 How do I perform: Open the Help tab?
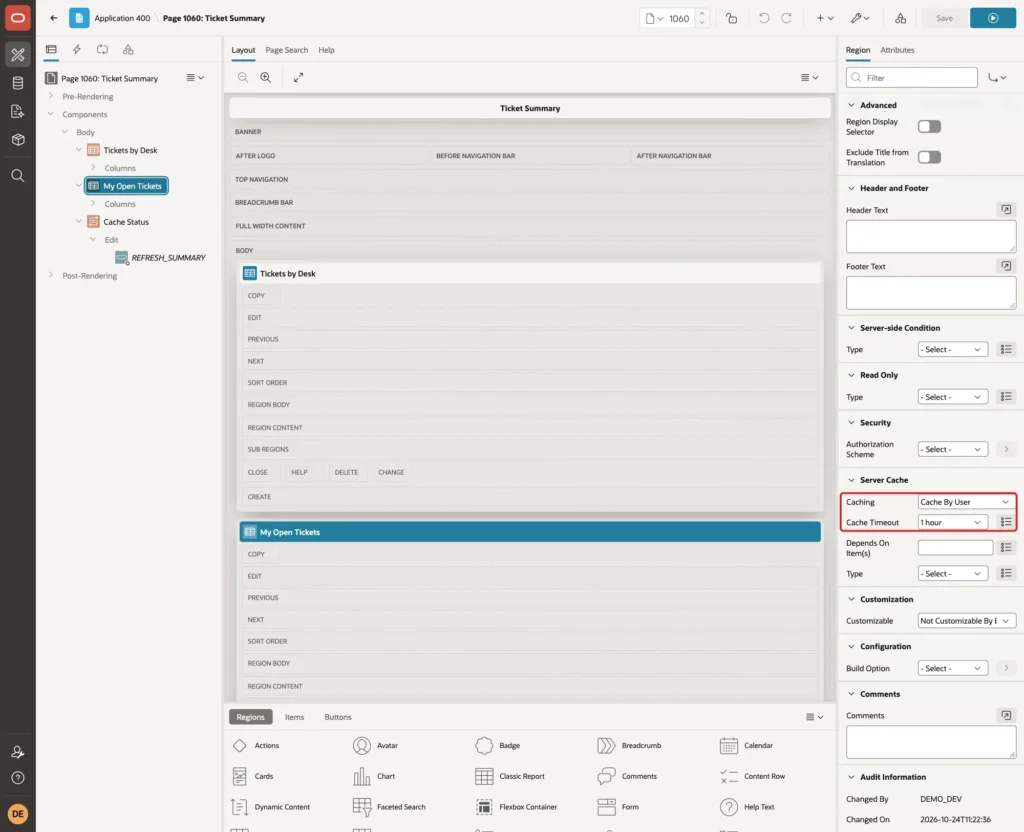tap(326, 50)
